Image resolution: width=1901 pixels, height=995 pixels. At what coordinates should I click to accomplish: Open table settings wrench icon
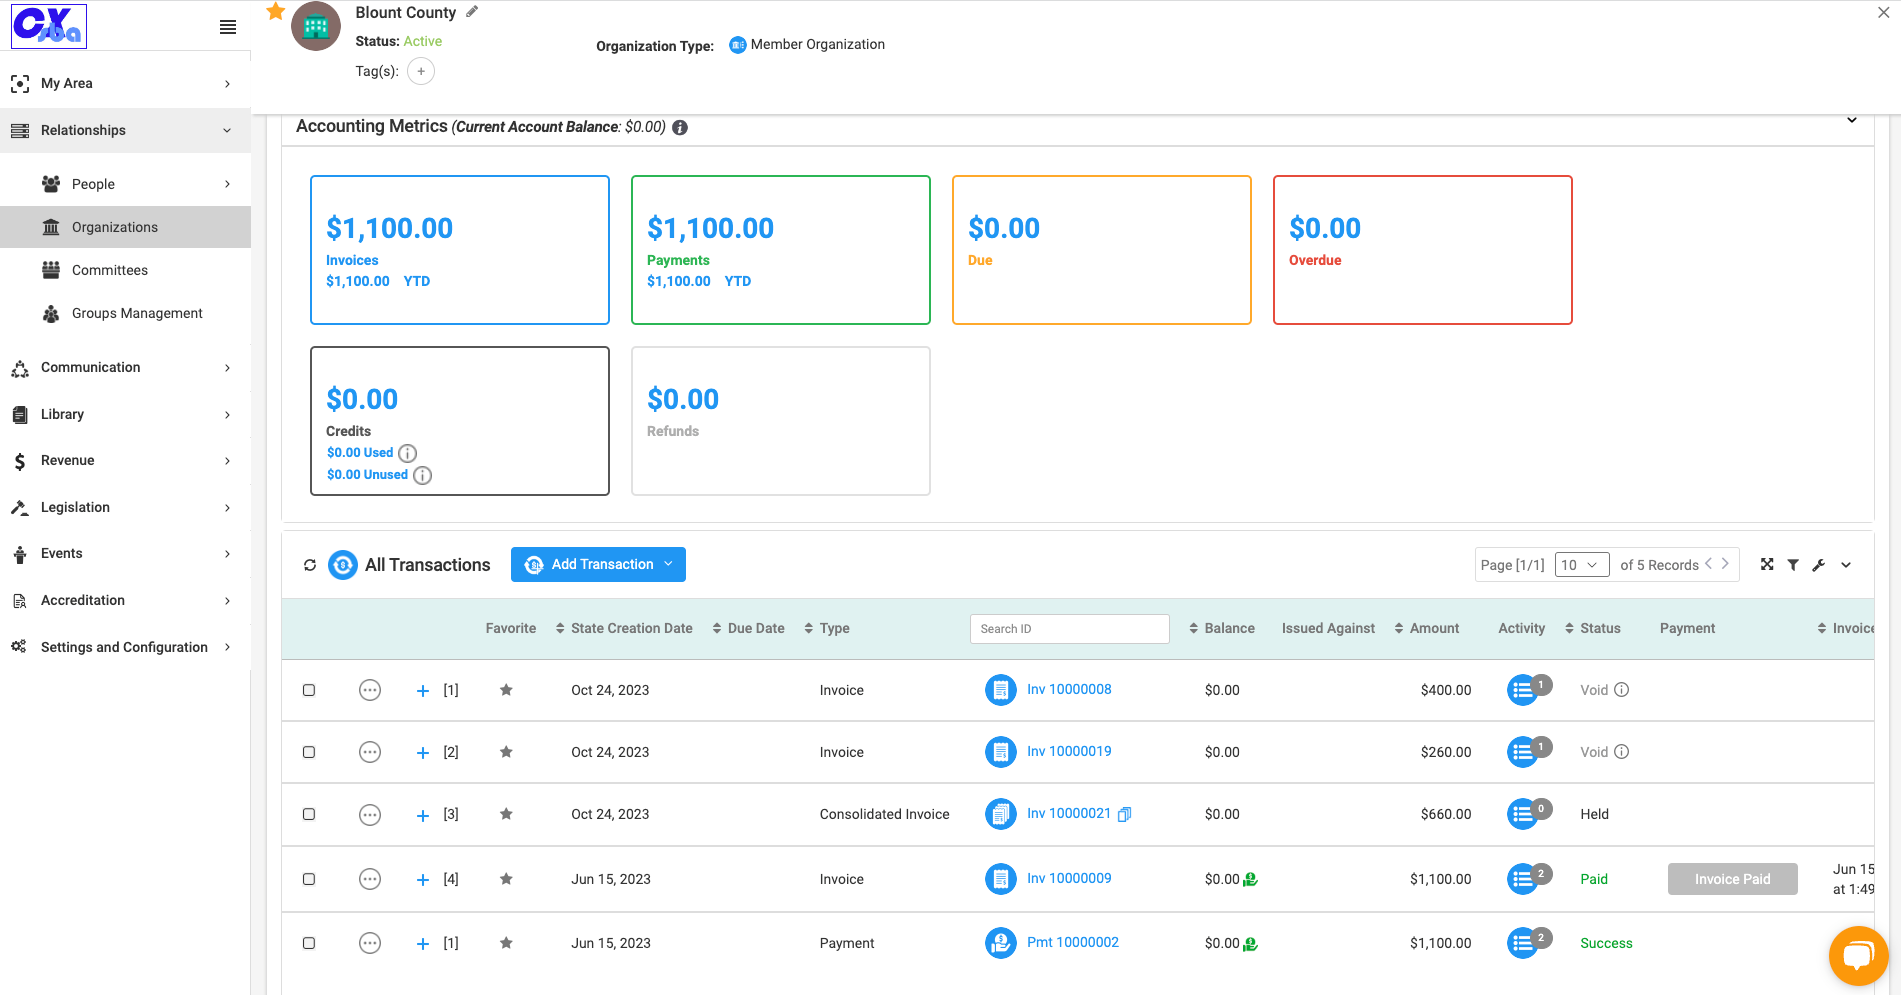point(1819,565)
